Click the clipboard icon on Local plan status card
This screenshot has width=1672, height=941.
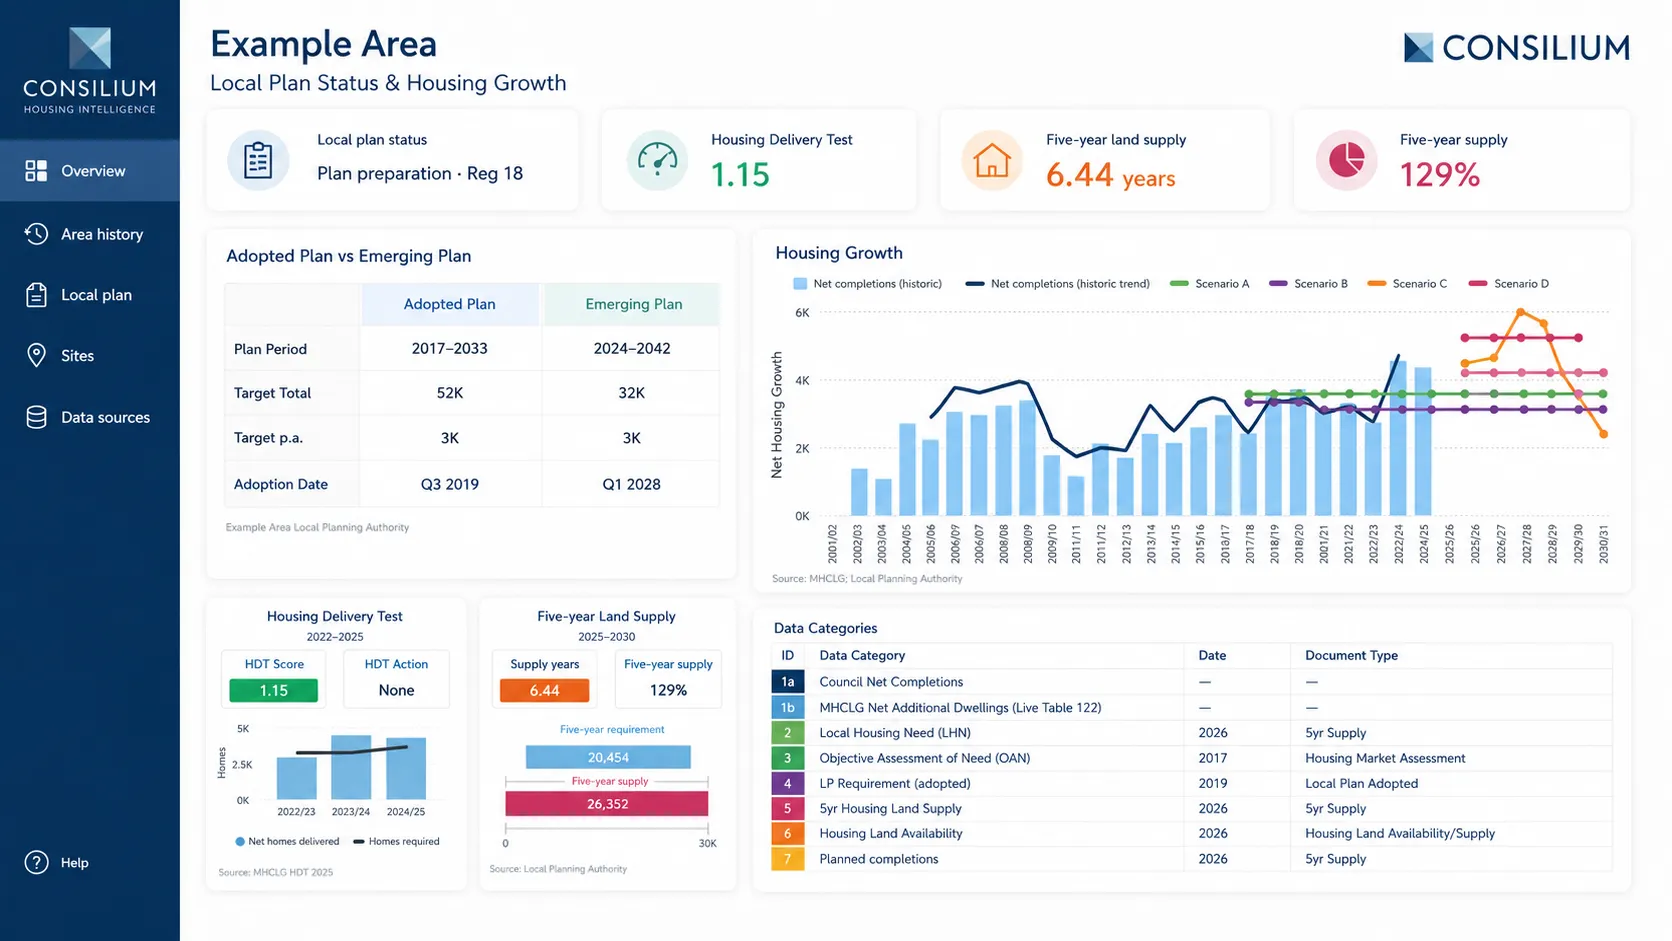258,160
